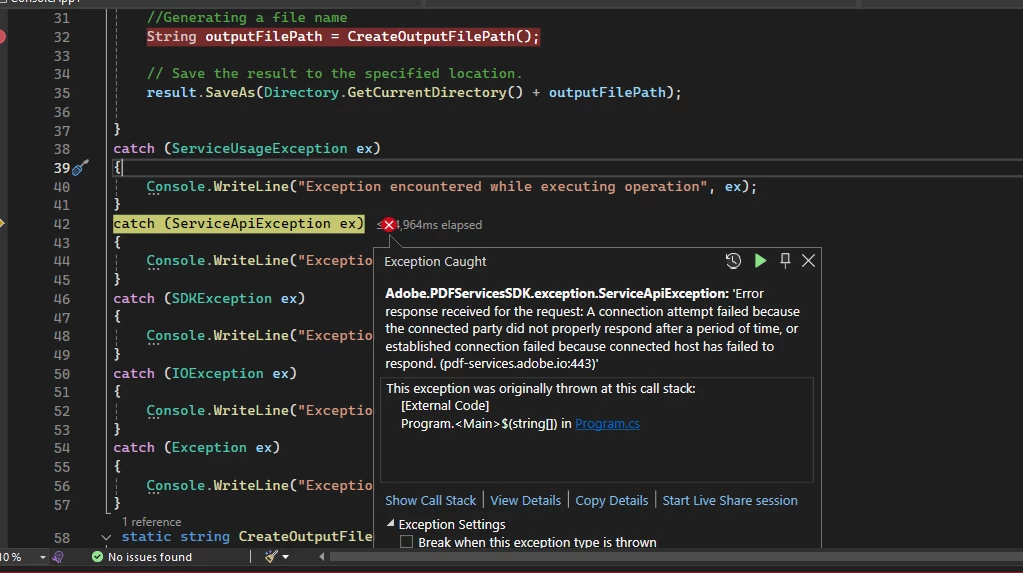The image size is (1023, 573).
Task: Close the Exception Caught popup
Action: [x=808, y=261]
